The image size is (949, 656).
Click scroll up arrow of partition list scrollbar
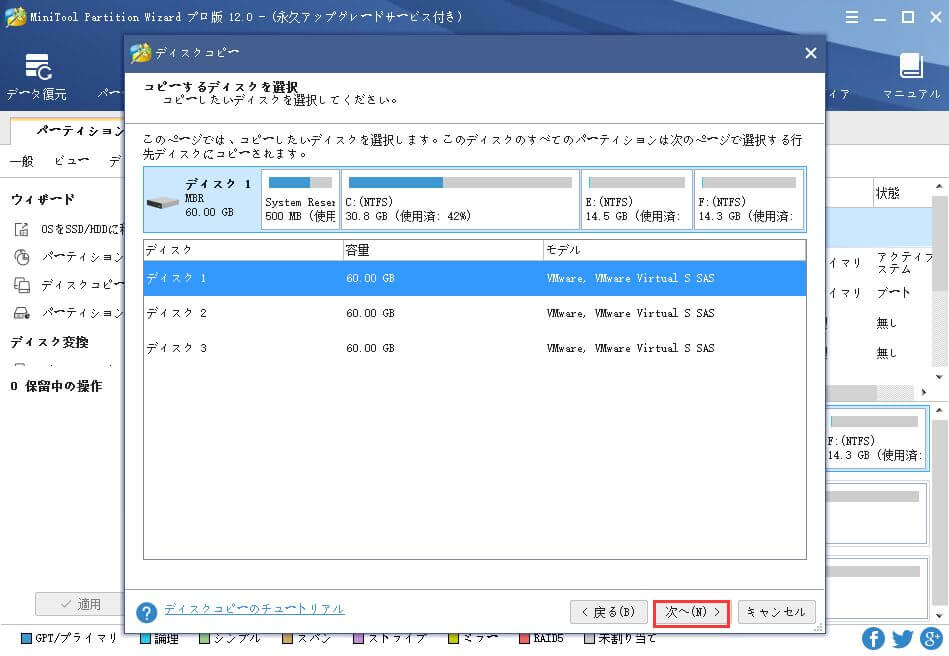pos(939,186)
